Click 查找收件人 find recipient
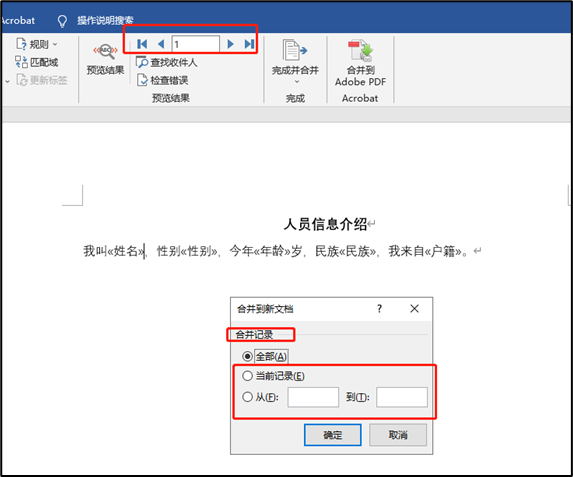The image size is (573, 477). (x=167, y=63)
